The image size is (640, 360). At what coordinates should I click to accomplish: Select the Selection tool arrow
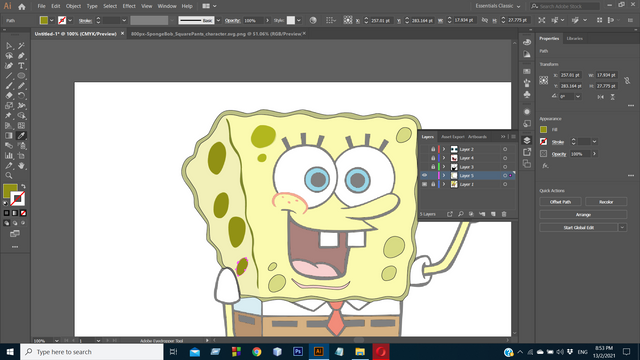(9, 46)
